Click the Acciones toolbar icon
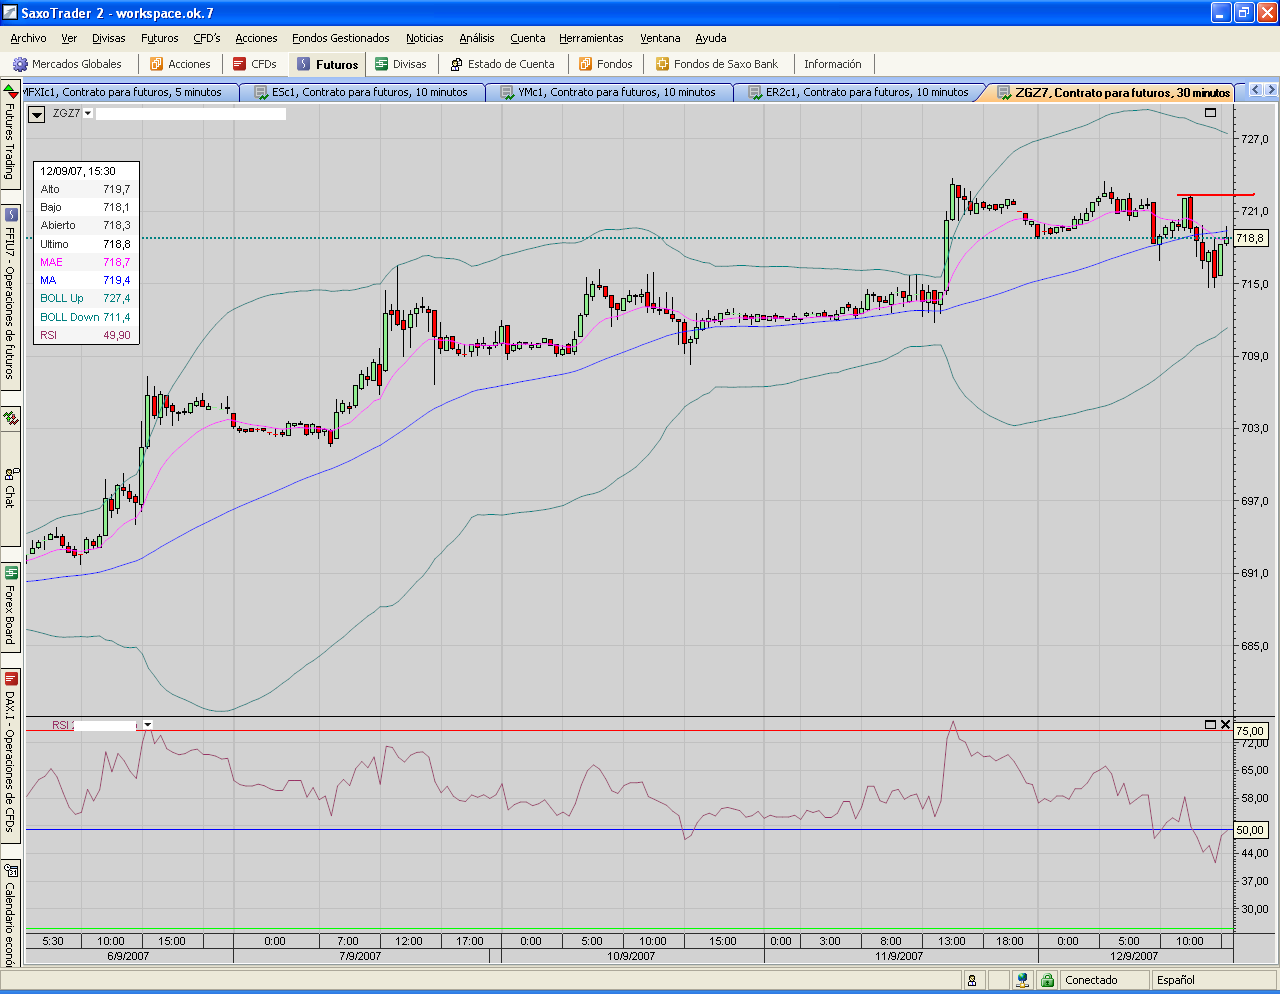 click(x=157, y=64)
